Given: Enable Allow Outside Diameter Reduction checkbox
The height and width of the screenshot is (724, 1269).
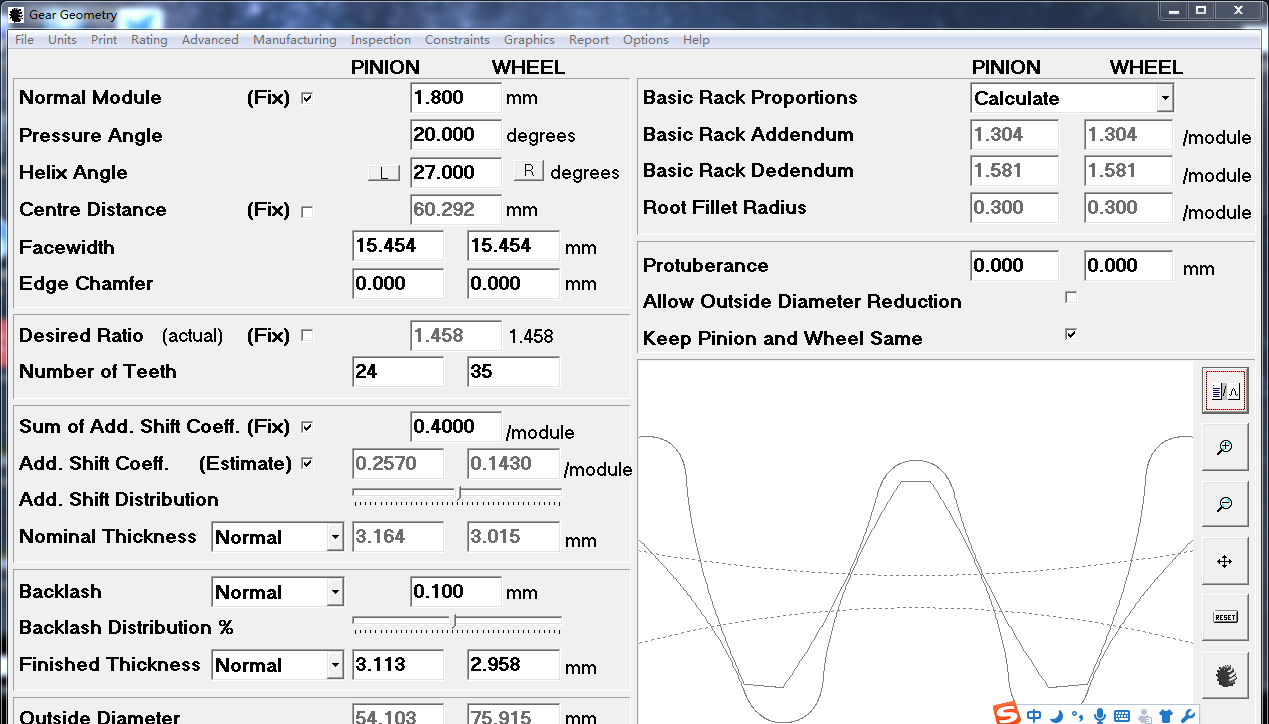Looking at the screenshot, I should click(x=1071, y=297).
